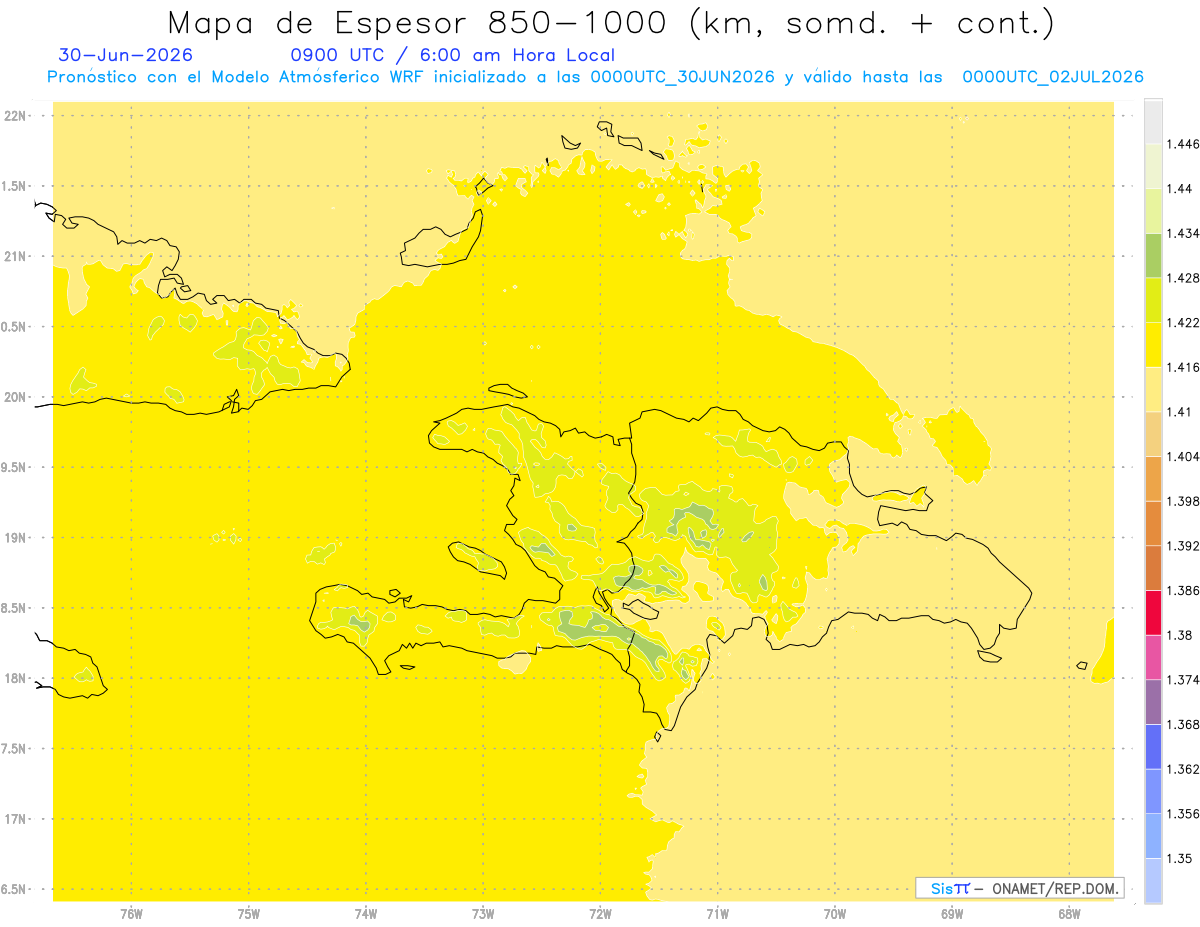The width and height of the screenshot is (1200, 927).
Task: Click the 'ONAMET/REP.DOM.' credit box
Action: point(1020,888)
